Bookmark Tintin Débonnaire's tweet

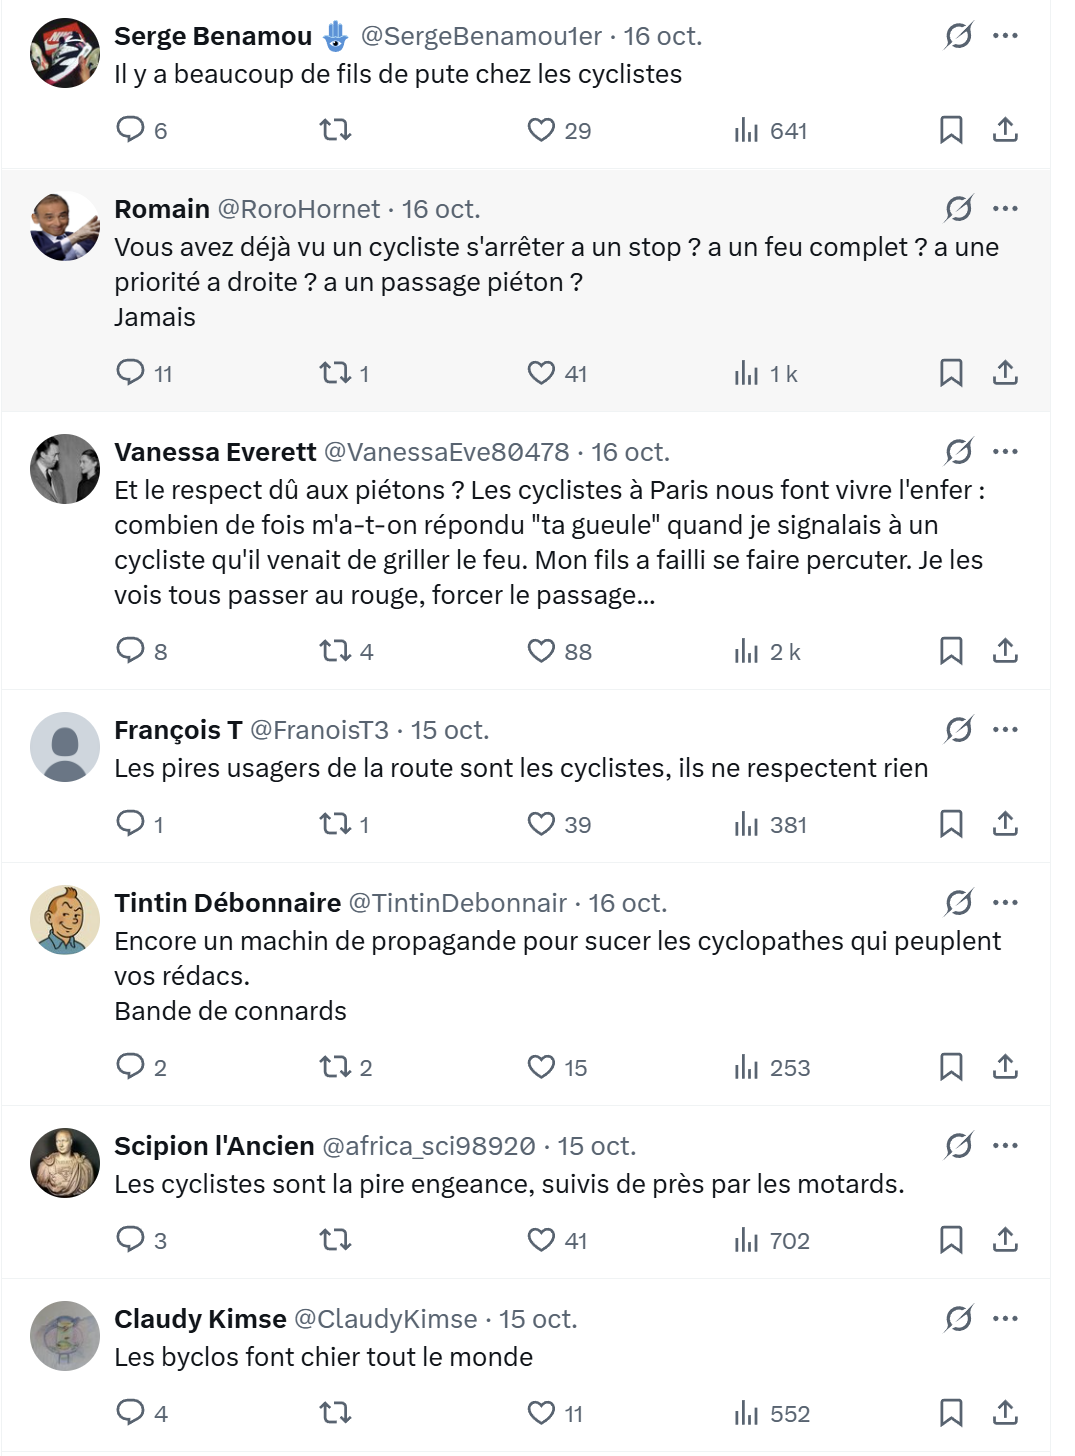click(951, 1067)
